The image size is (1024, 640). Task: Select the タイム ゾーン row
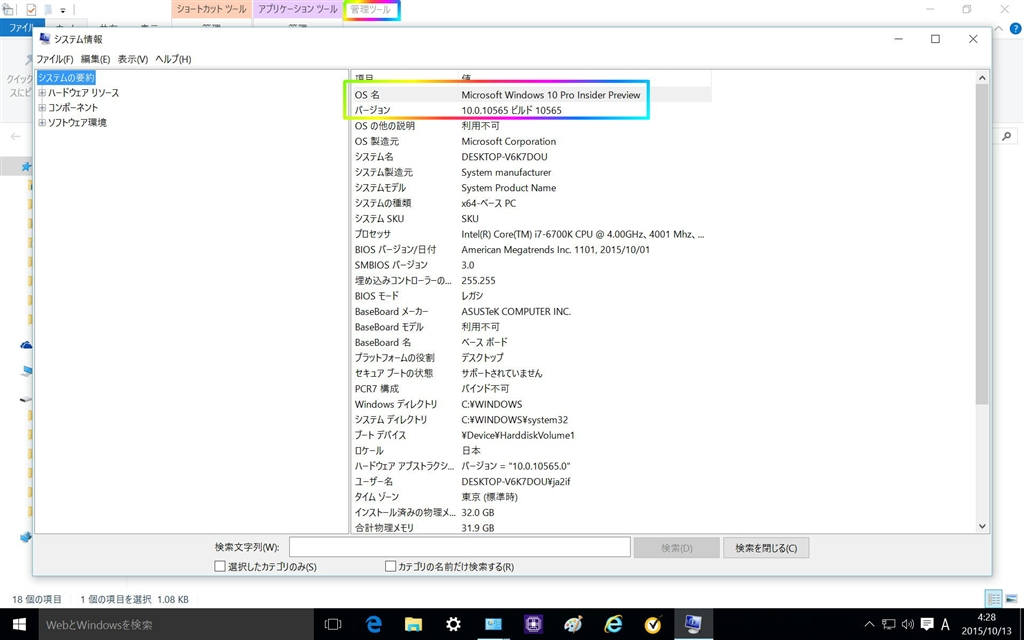click(531, 497)
